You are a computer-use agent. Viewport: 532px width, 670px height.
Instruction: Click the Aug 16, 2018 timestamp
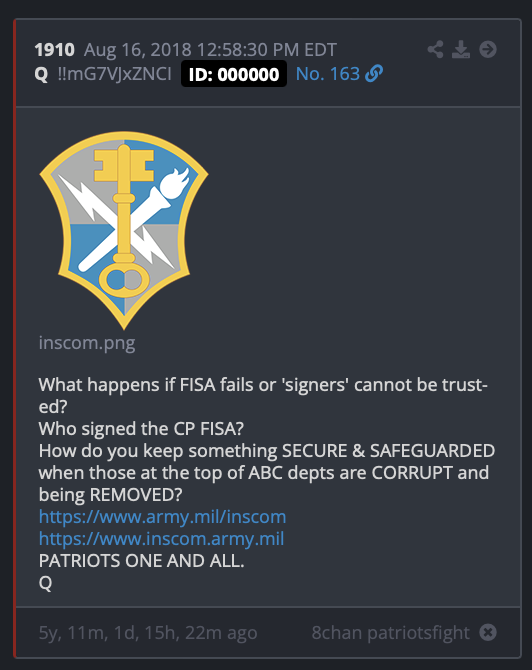(x=210, y=50)
